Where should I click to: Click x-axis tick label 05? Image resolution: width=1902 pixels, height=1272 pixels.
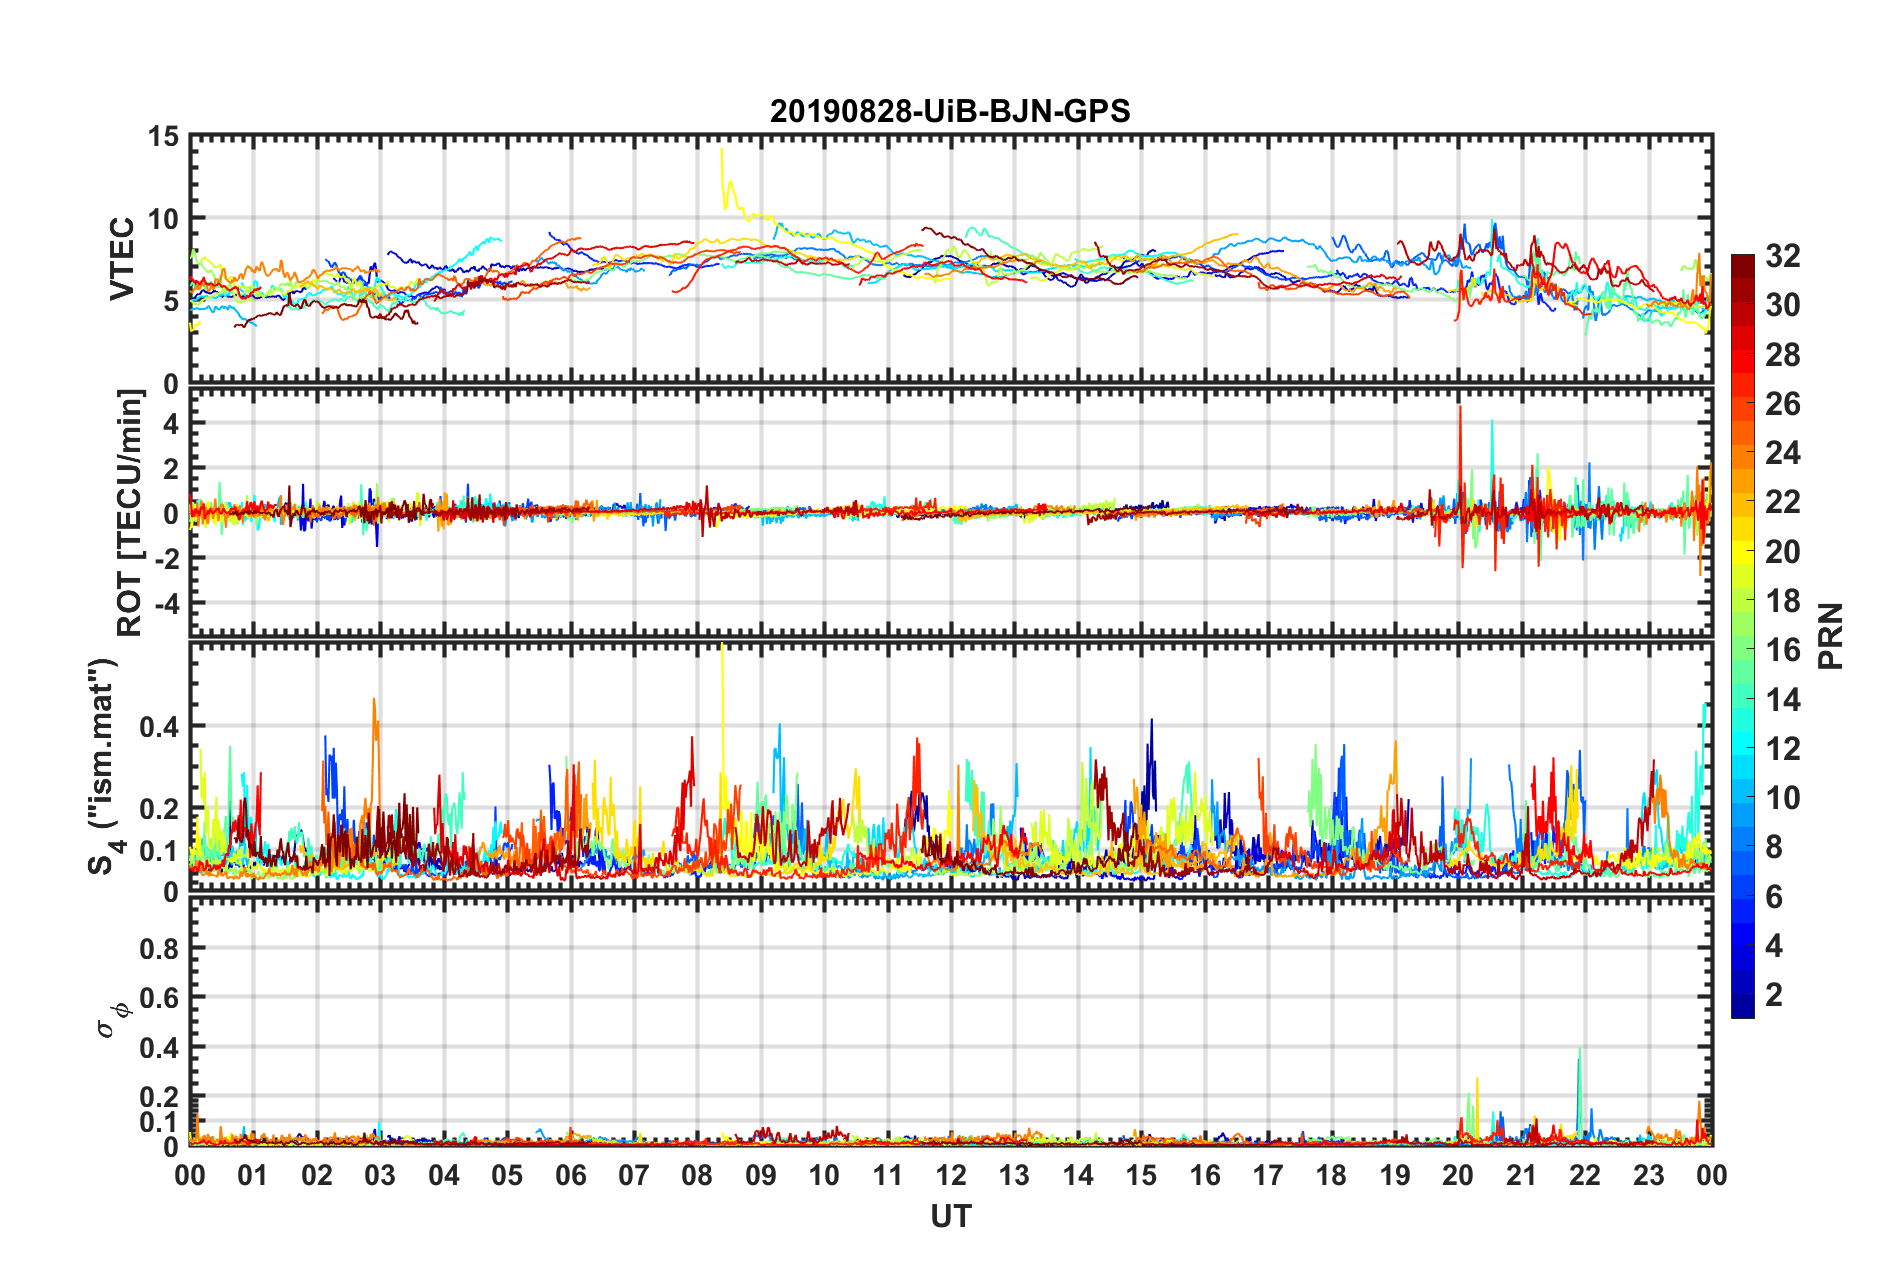pyautogui.click(x=507, y=1175)
